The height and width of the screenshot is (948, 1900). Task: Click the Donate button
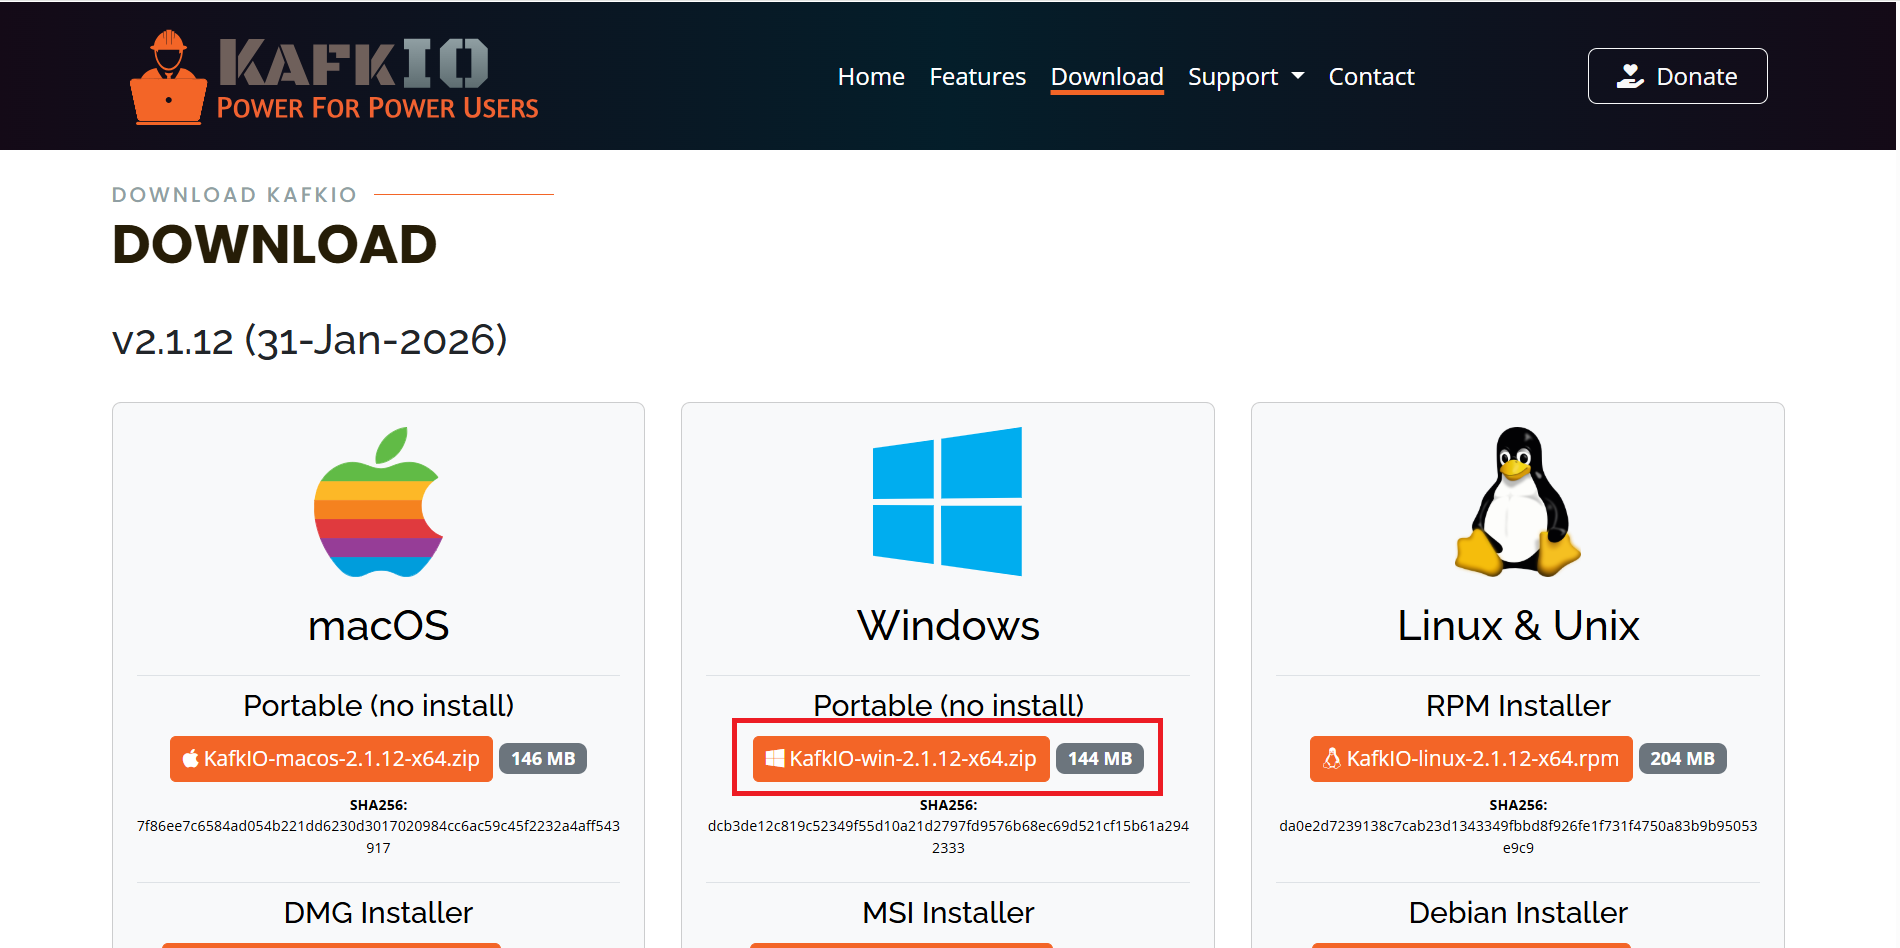(1677, 76)
